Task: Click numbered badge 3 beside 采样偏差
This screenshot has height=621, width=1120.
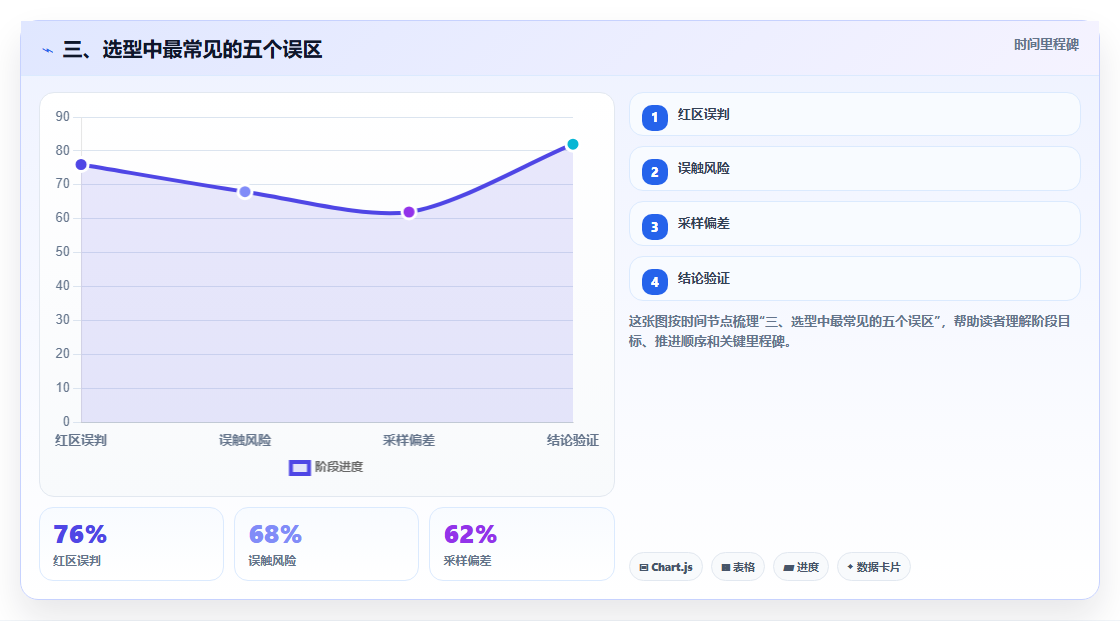Action: 654,227
